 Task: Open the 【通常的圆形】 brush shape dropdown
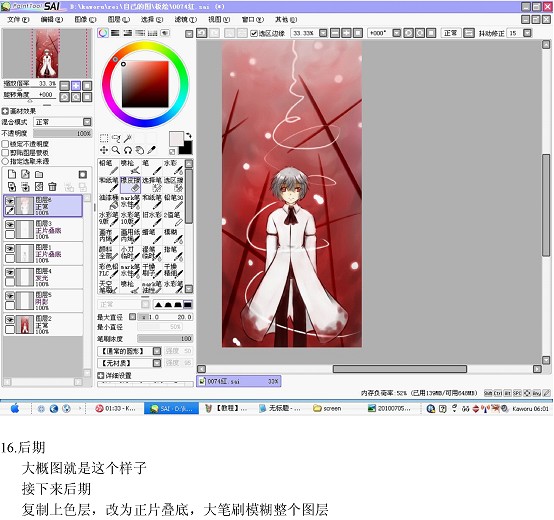[157, 351]
